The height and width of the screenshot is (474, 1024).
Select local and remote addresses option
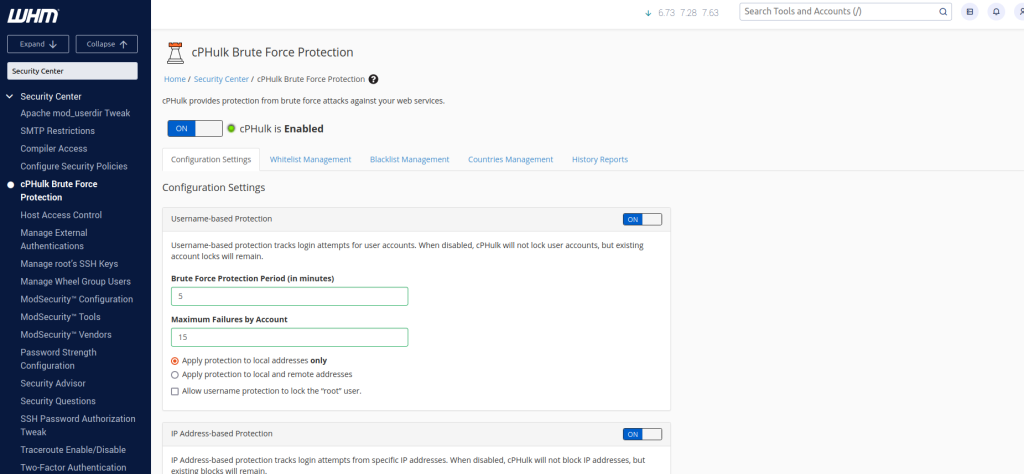click(175, 374)
